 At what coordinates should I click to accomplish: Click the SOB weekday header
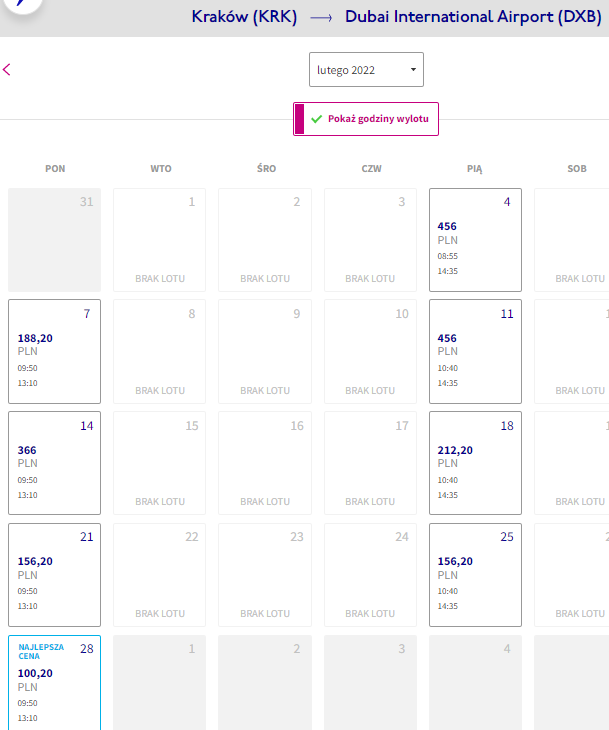click(x=577, y=169)
